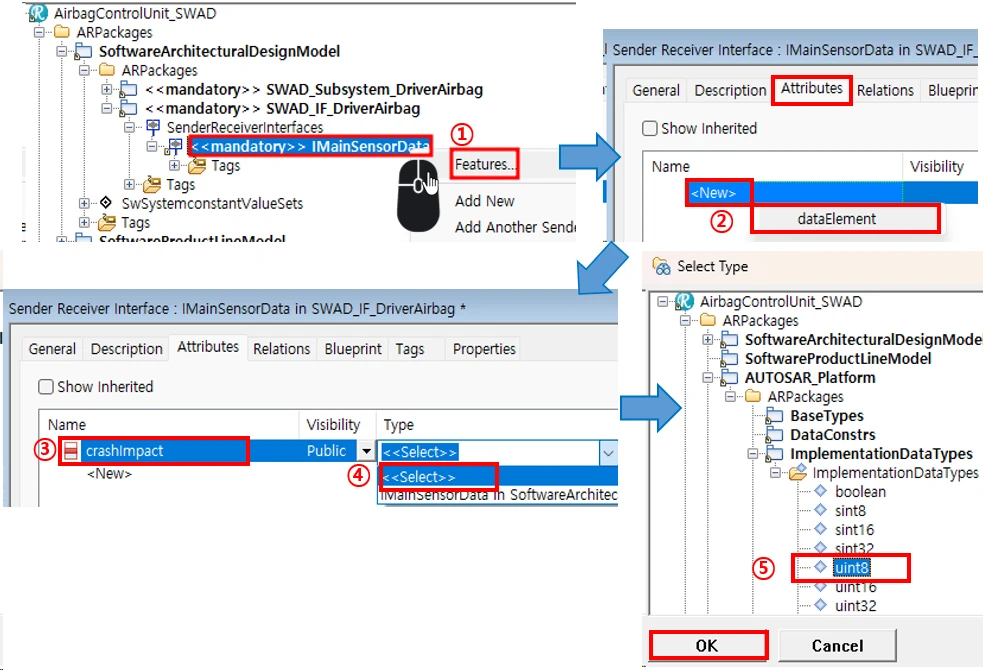The height and width of the screenshot is (670, 983).
Task: Click the DataConstrs package icon
Action: pyautogui.click(x=775, y=435)
